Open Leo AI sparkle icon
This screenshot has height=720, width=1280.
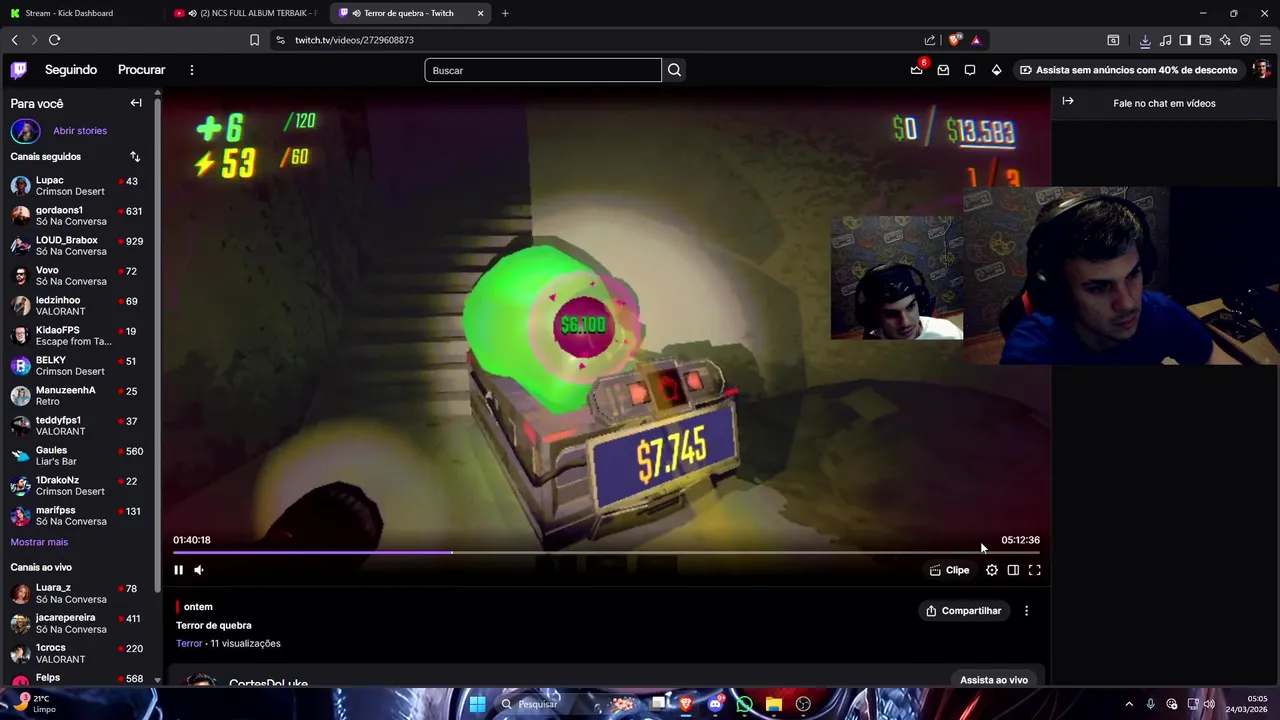point(1225,40)
